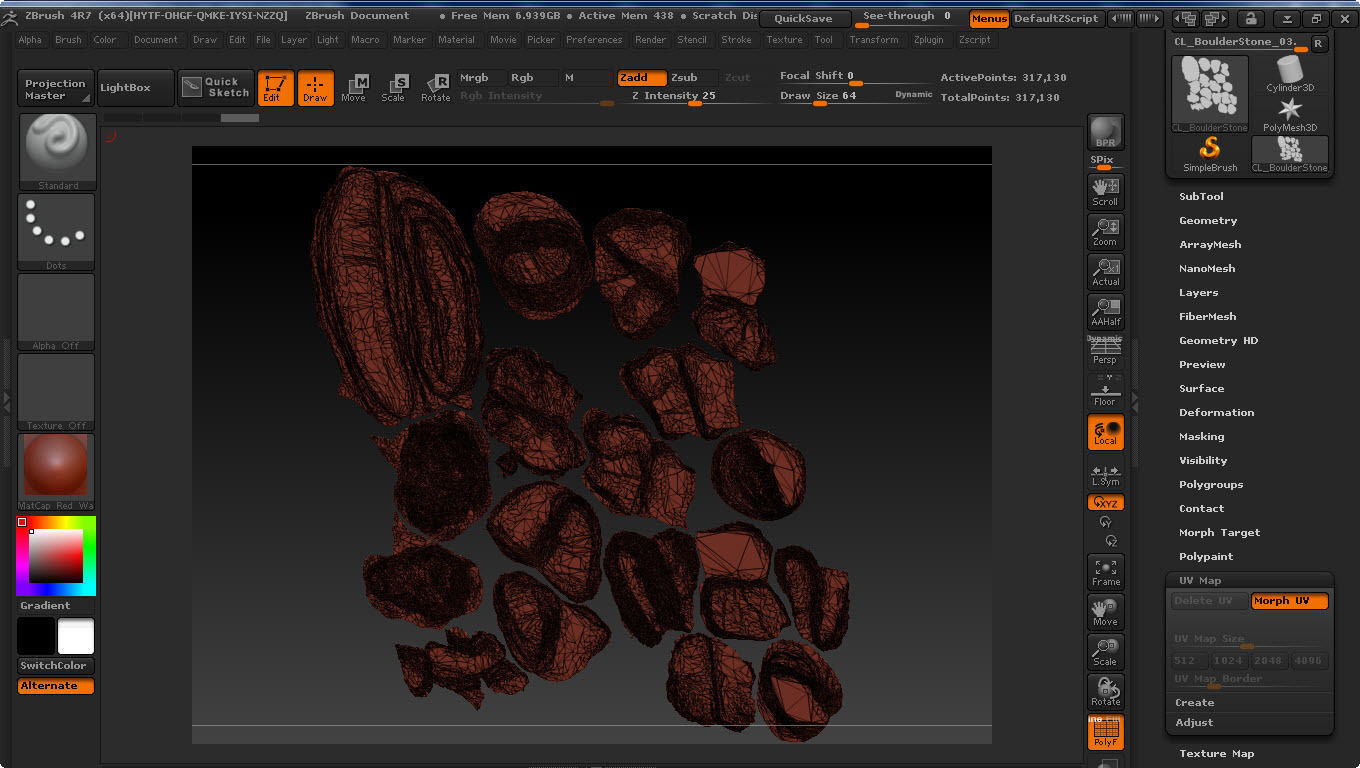The image size is (1360, 768).
Task: Open the Alpha menu
Action: [x=30, y=40]
